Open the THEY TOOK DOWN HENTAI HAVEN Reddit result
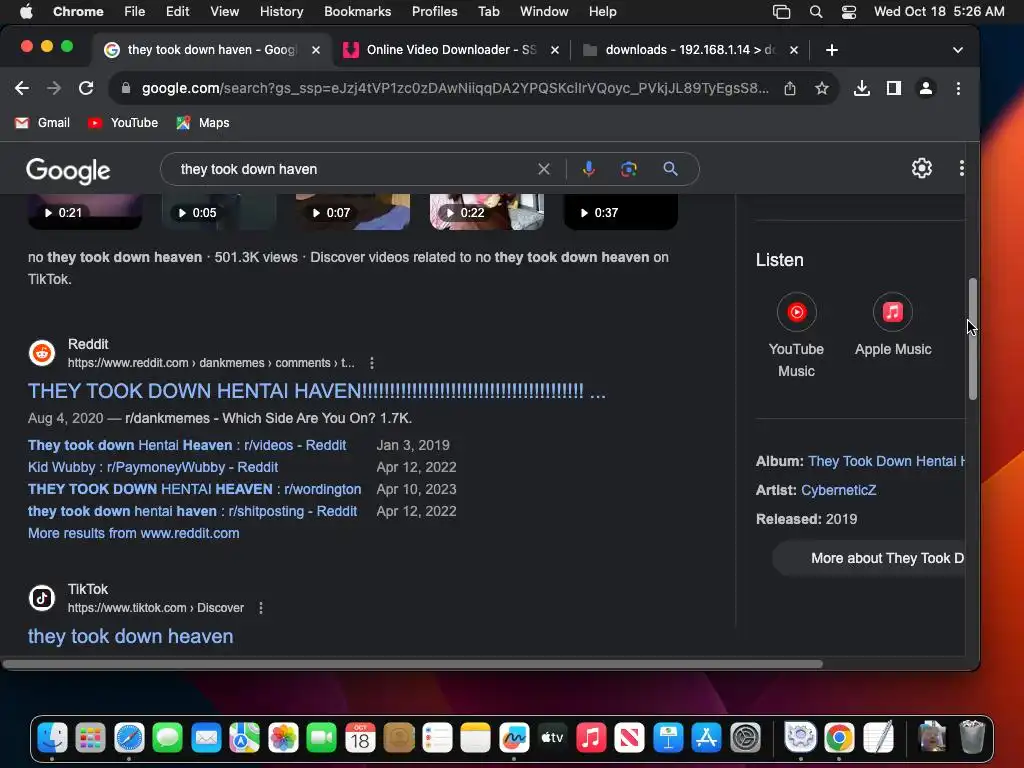 tap(317, 391)
